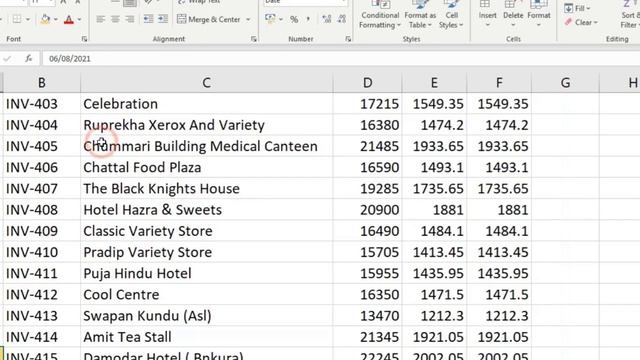Viewport: 640px width, 360px height.
Task: Expand the Format dropdown arrow
Action: (x=539, y=25)
